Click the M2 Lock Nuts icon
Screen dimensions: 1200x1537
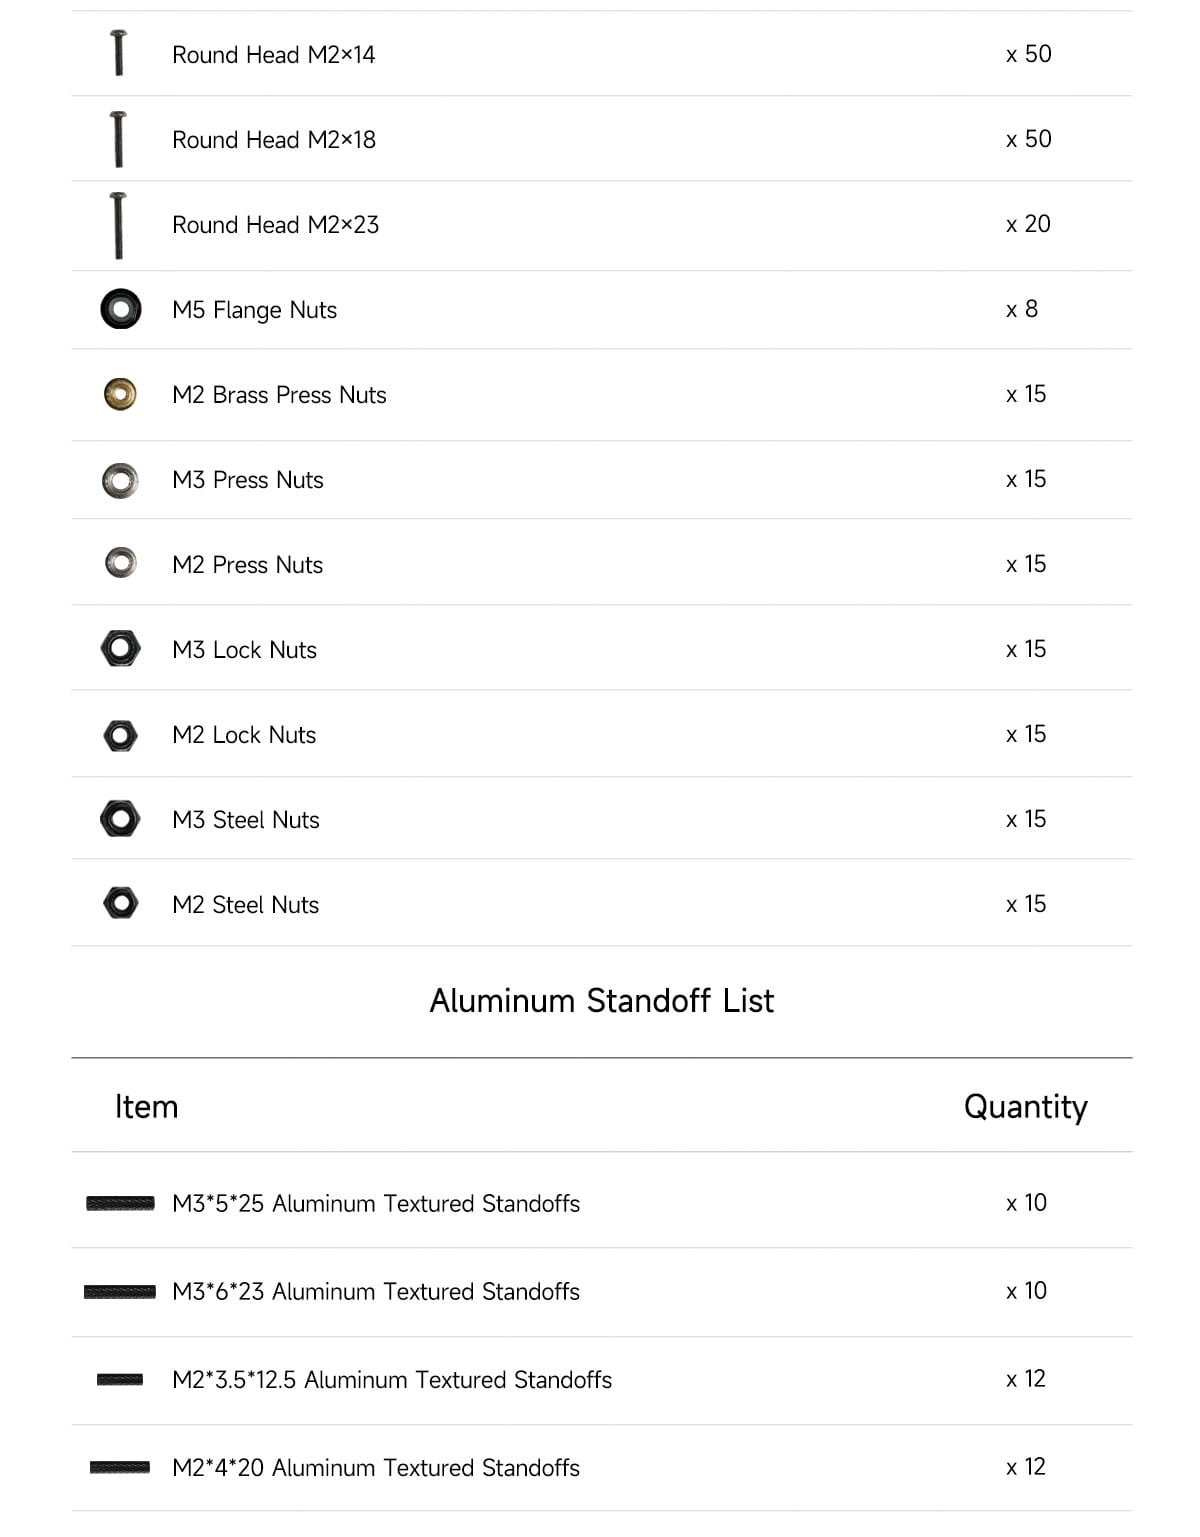pos(120,736)
